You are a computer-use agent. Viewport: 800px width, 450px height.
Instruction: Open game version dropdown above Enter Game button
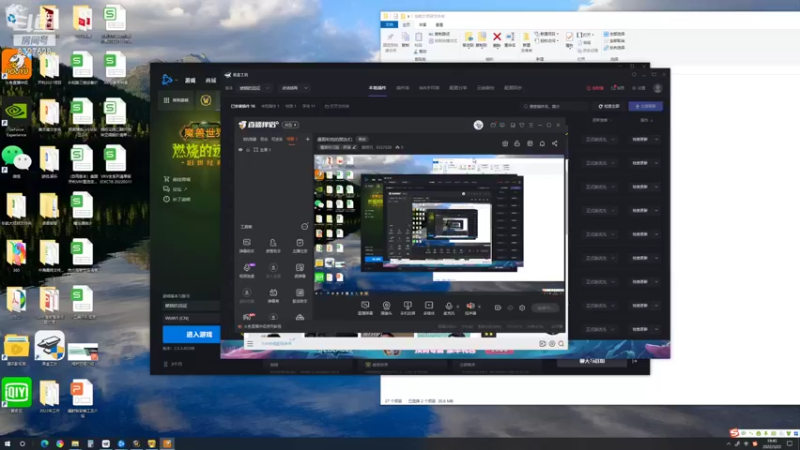(x=191, y=306)
